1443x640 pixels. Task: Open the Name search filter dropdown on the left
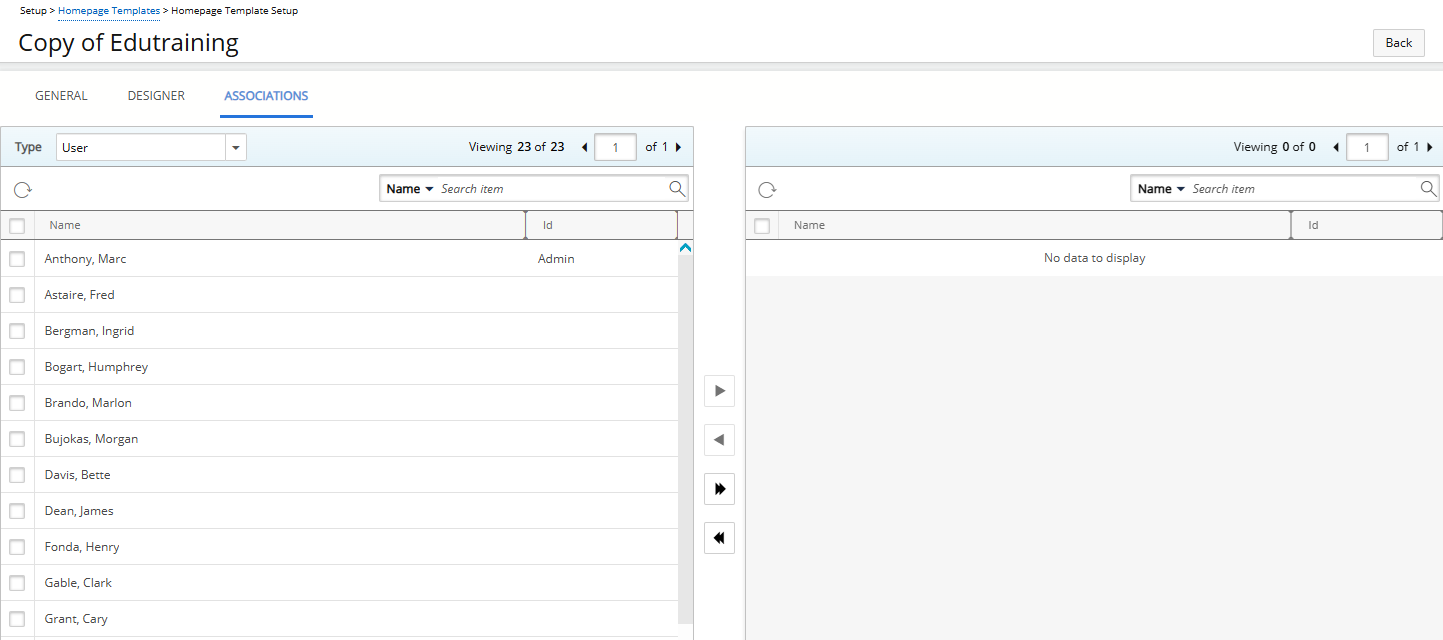click(x=409, y=188)
